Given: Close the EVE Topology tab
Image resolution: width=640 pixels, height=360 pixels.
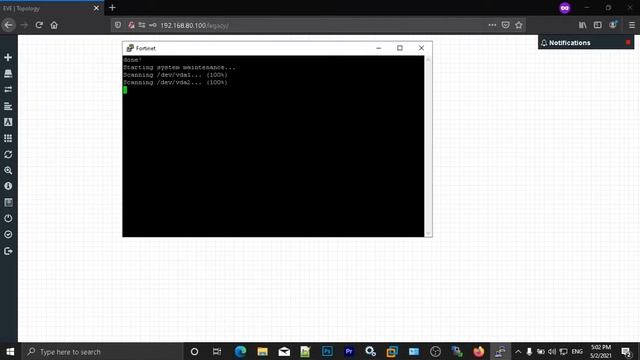Looking at the screenshot, I should 96,8.
